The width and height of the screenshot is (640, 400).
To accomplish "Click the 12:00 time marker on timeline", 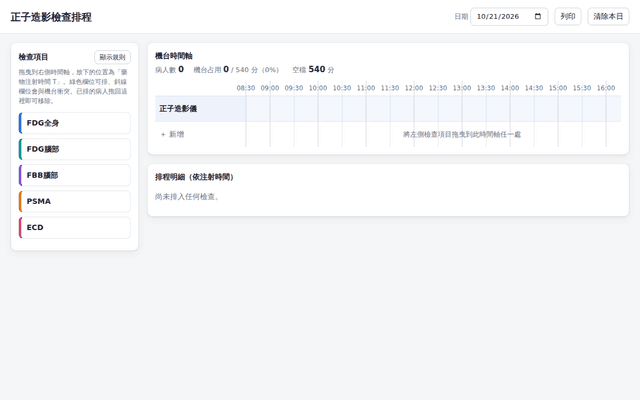I will pos(414,88).
